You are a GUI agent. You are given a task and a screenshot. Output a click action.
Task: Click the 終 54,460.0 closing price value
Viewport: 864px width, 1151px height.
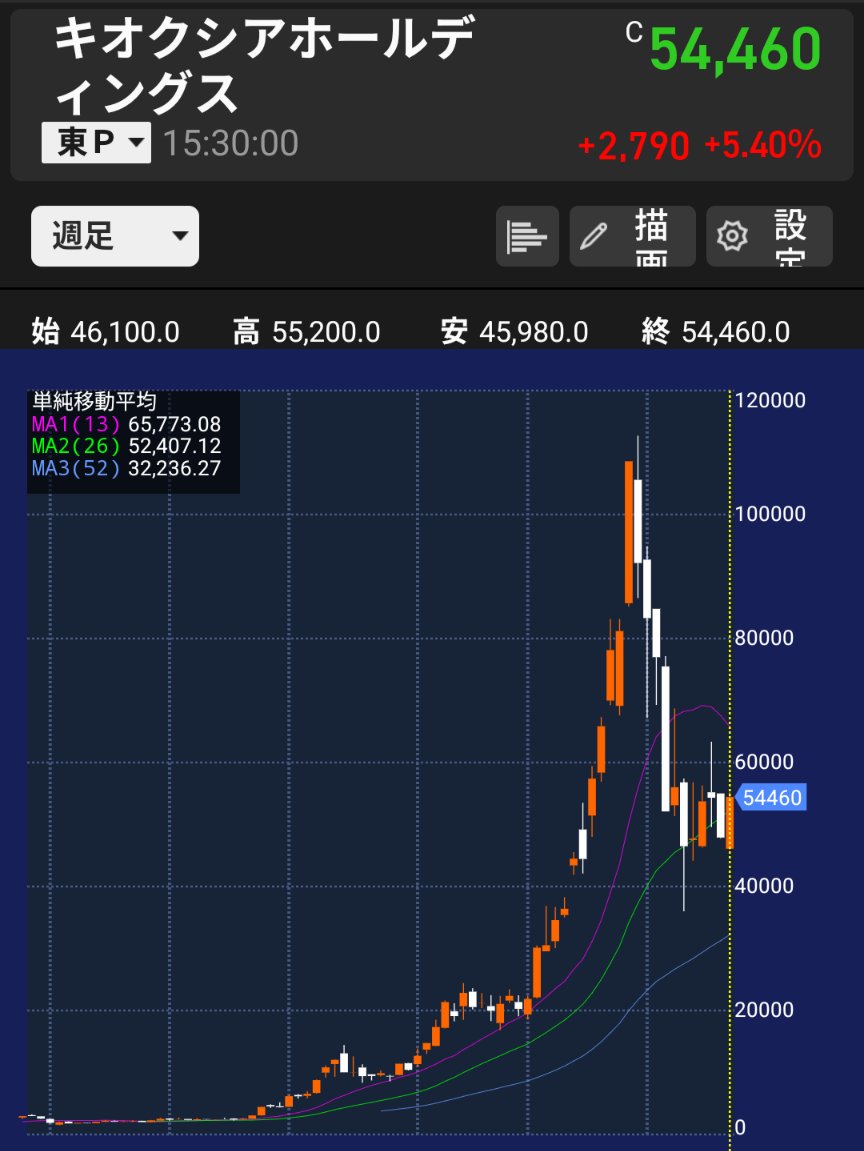[716, 332]
